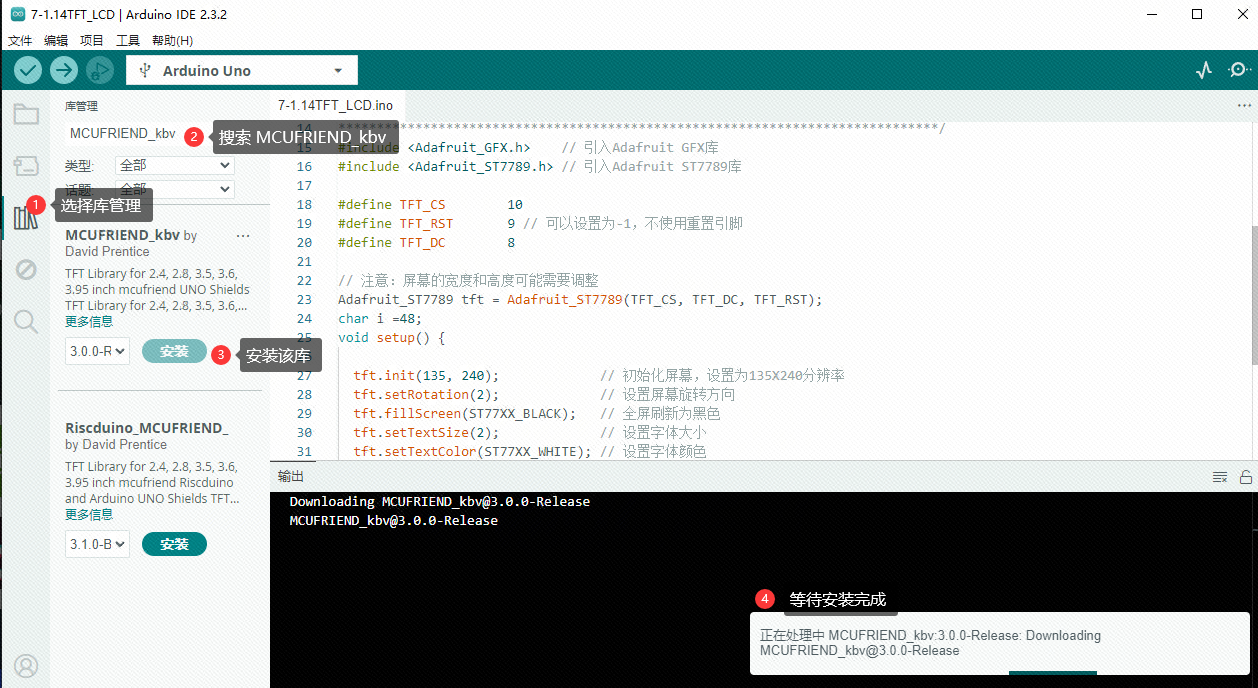Click the library search field containing MCUFRIEND_kbv

pyautogui.click(x=125, y=134)
